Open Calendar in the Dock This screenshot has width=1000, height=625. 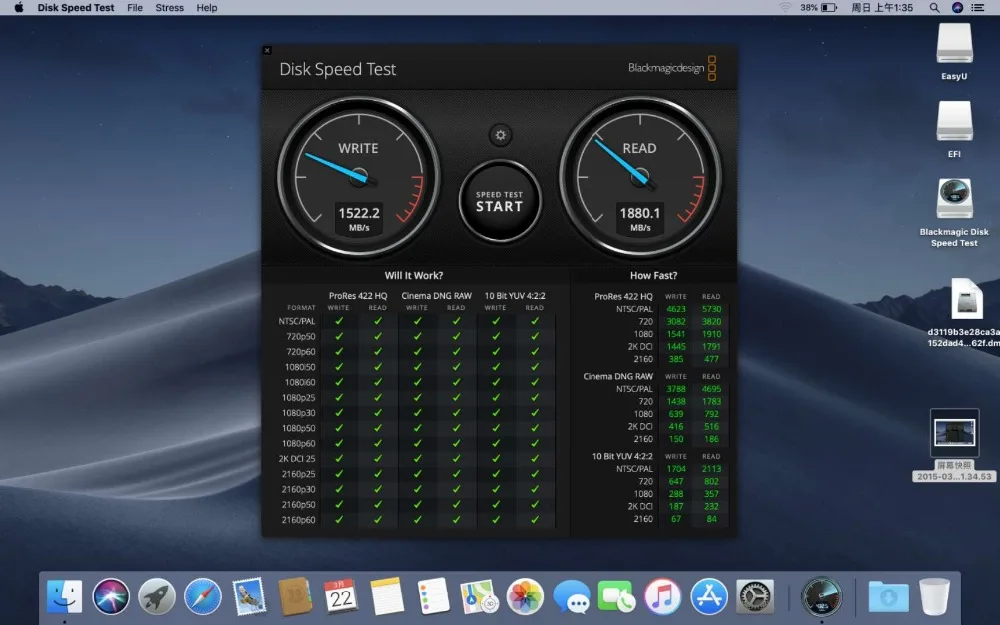pos(341,598)
